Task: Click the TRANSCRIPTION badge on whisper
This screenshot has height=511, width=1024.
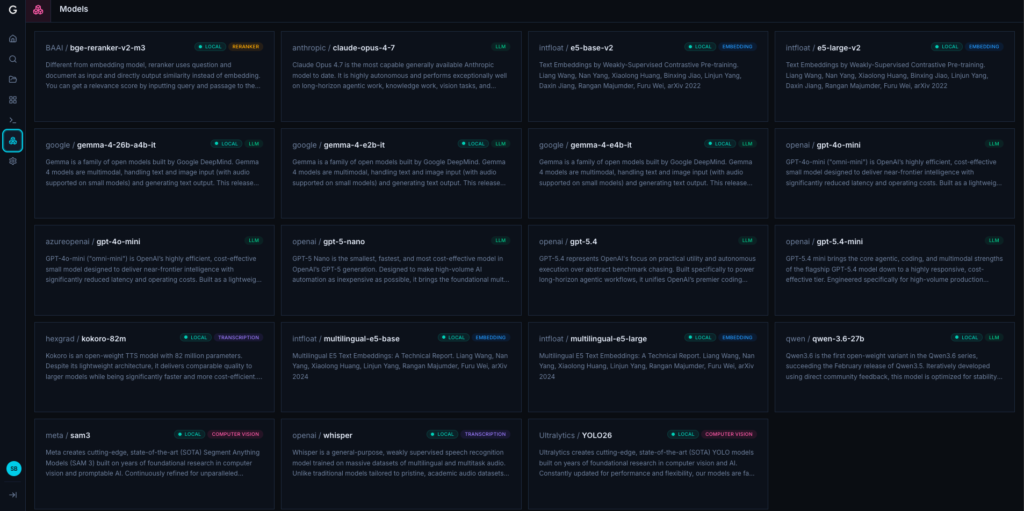Action: click(x=486, y=434)
